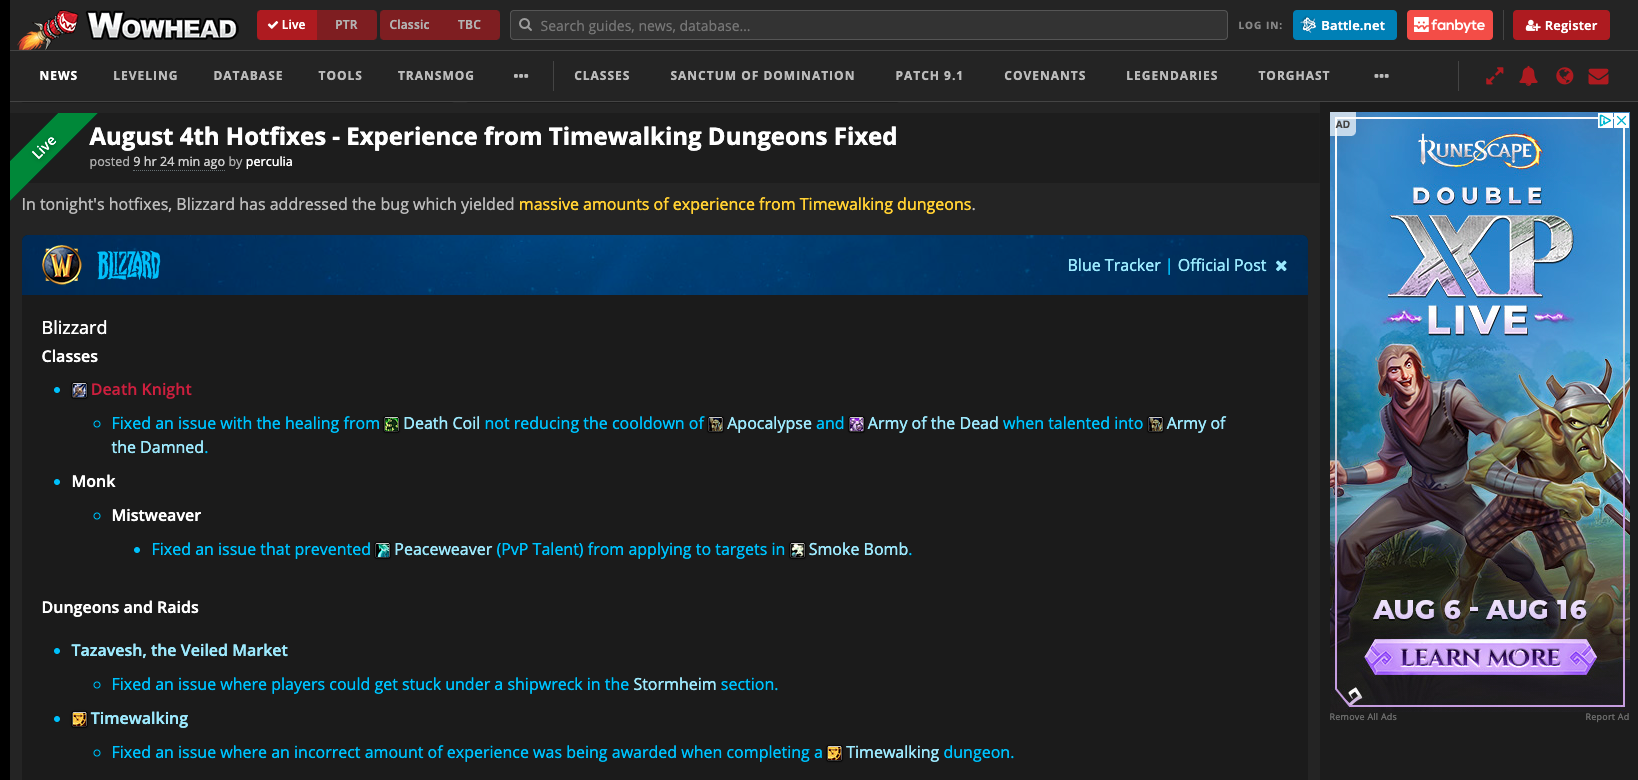Open the Leveling menu
This screenshot has height=780, width=1638.
pyautogui.click(x=145, y=76)
